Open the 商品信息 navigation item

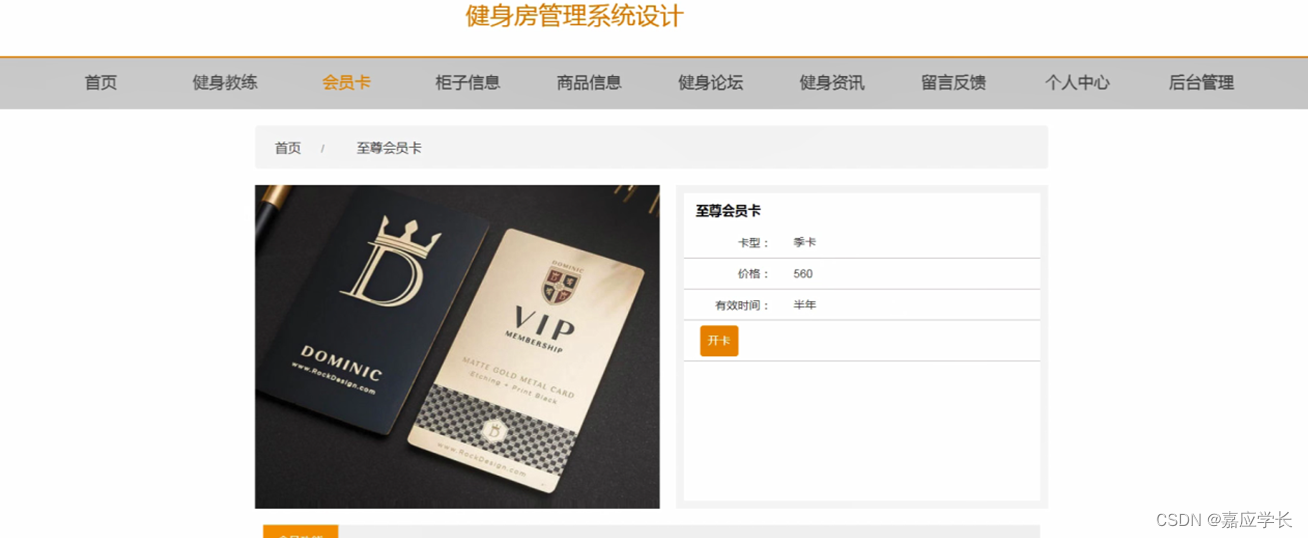589,83
